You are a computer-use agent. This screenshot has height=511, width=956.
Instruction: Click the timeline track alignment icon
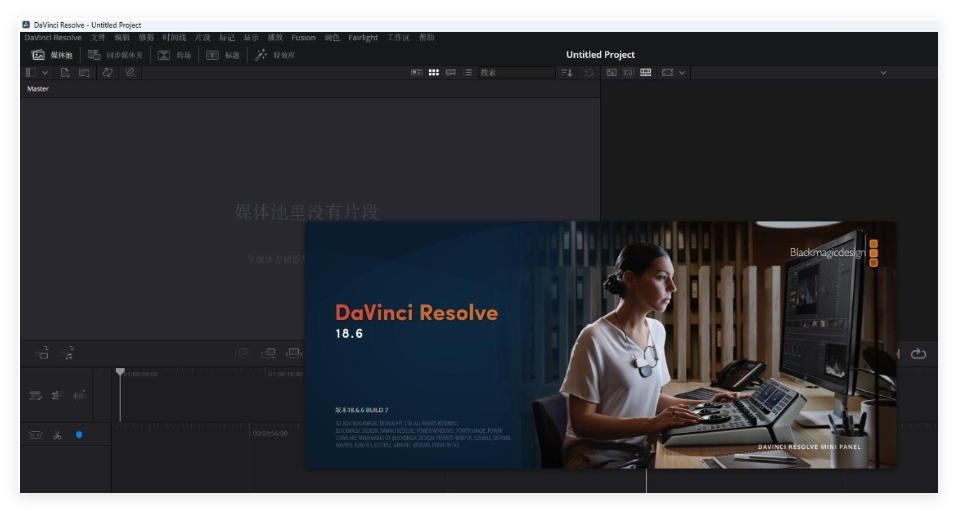click(57, 396)
